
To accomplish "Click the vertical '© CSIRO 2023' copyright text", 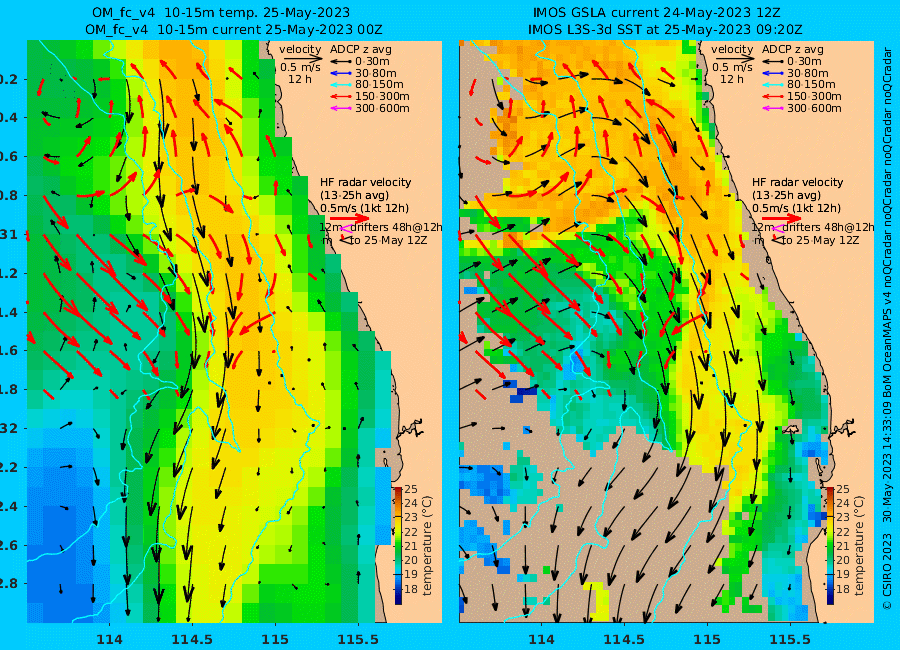I will [887, 571].
